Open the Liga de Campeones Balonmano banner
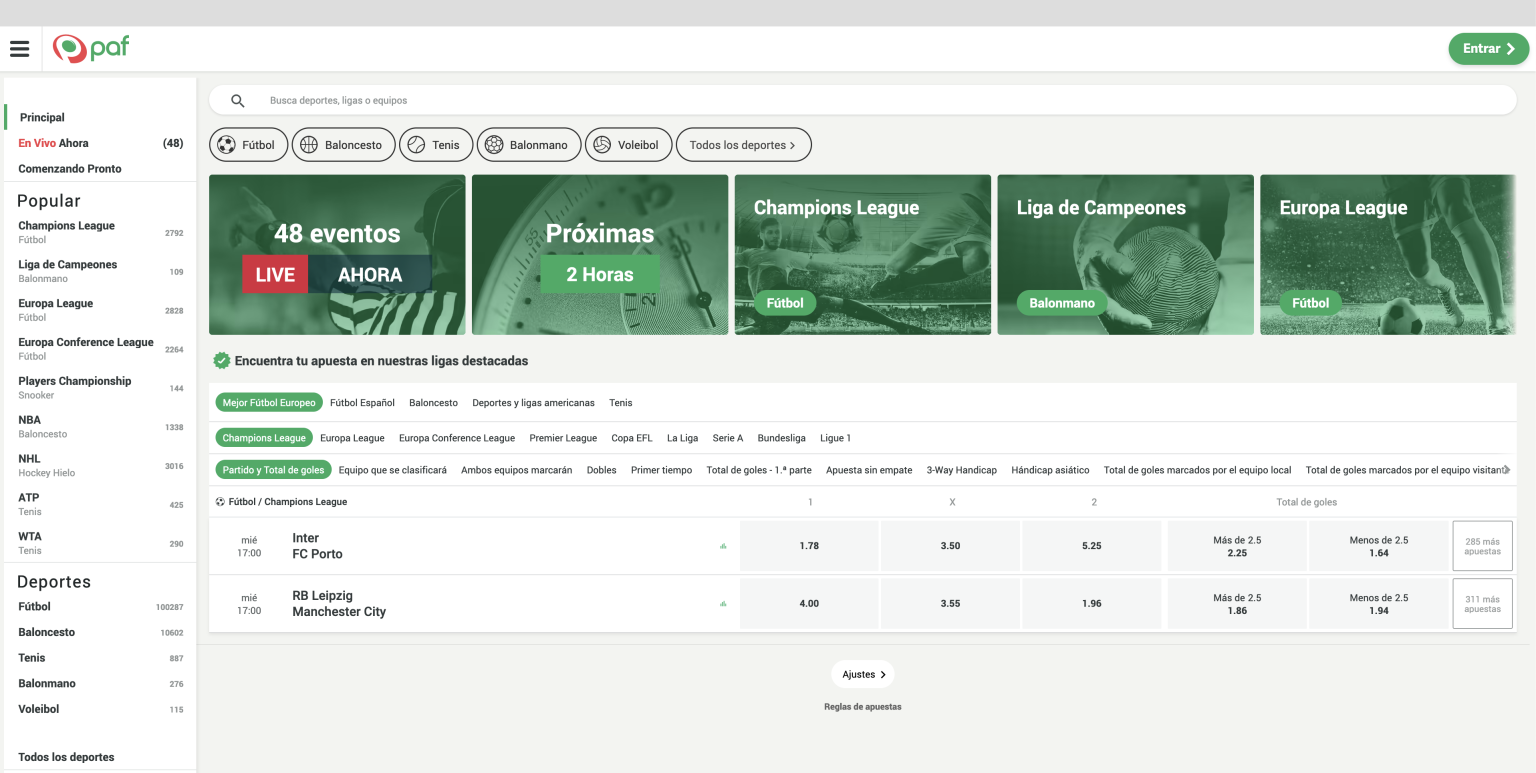This screenshot has width=1536, height=773. [1126, 255]
